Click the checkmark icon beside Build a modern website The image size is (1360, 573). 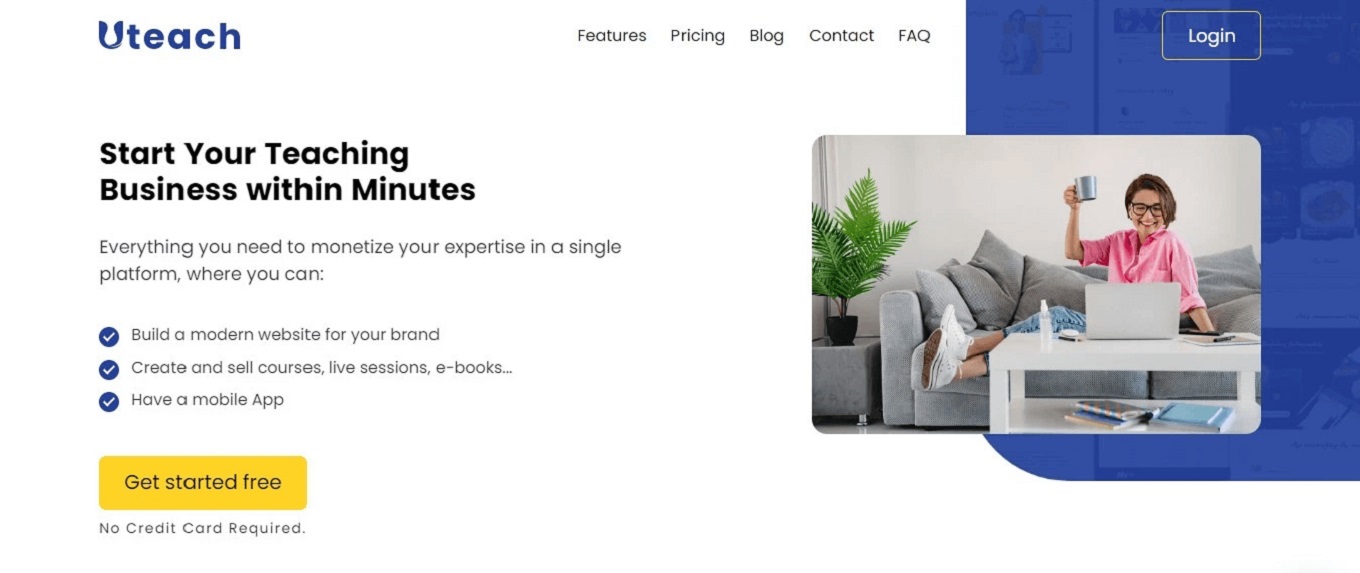click(x=109, y=337)
